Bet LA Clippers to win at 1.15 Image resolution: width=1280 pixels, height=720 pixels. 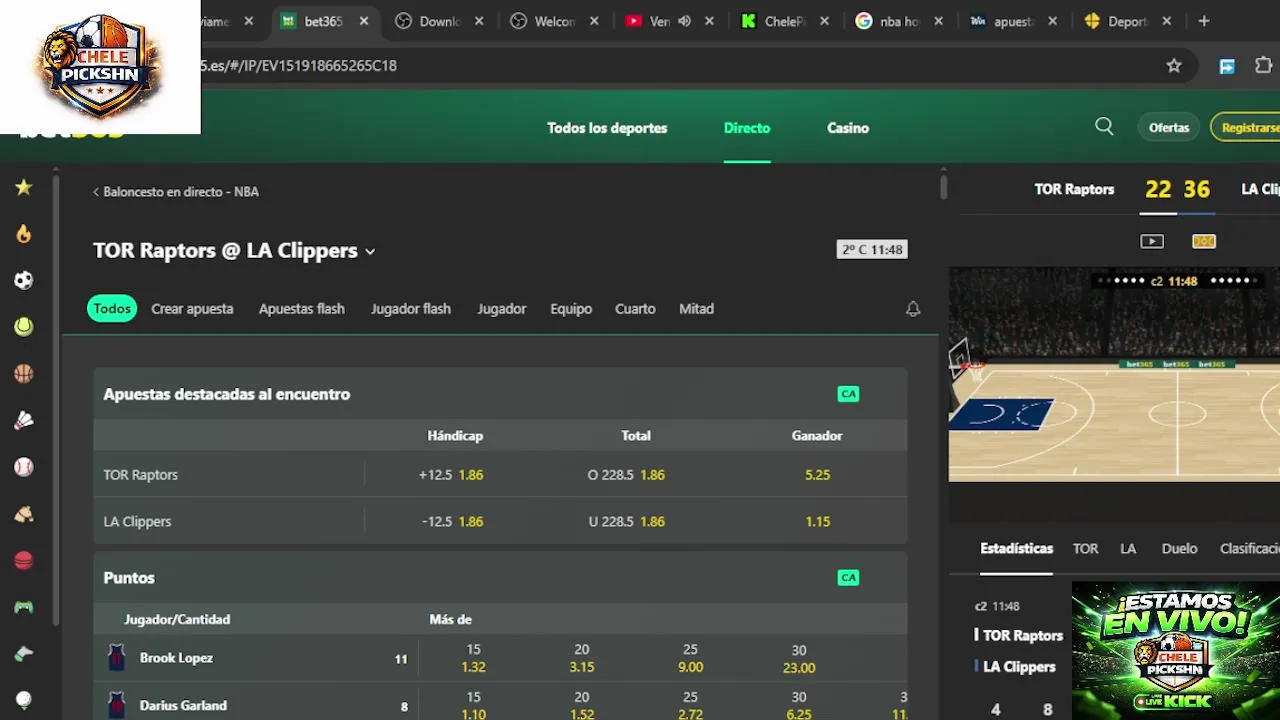pos(817,521)
